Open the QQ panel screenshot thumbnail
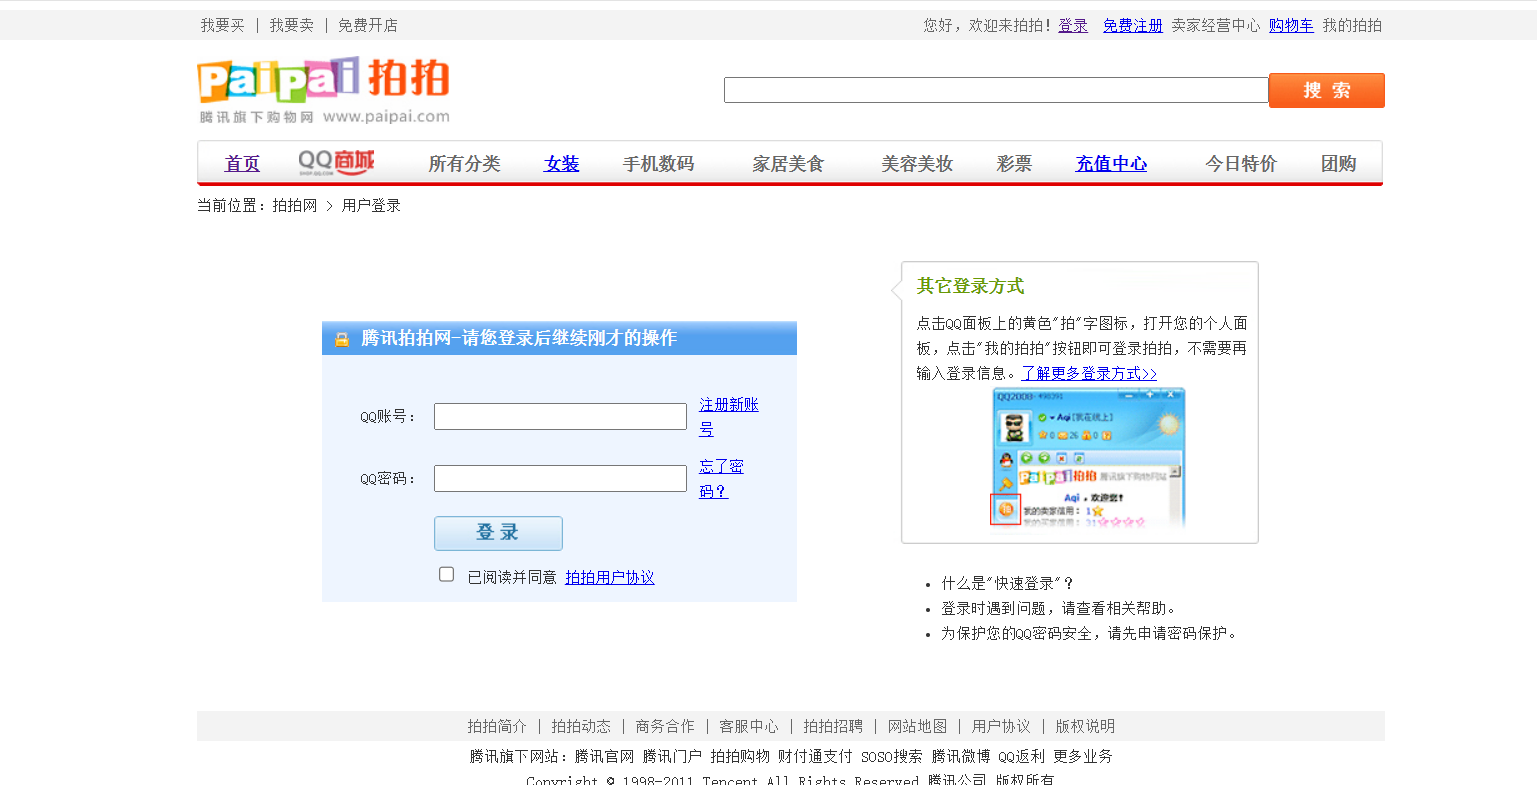 click(x=1088, y=458)
